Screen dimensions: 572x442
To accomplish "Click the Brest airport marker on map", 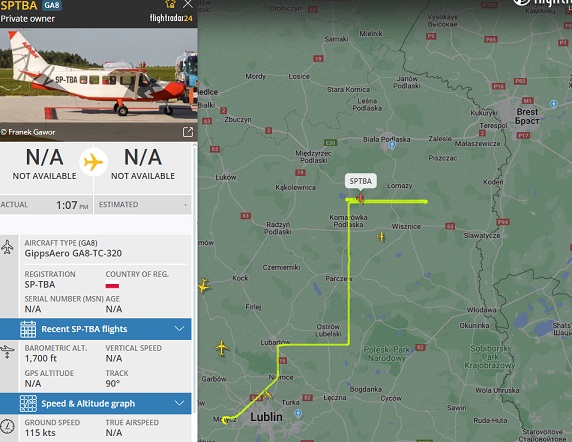I will [554, 105].
